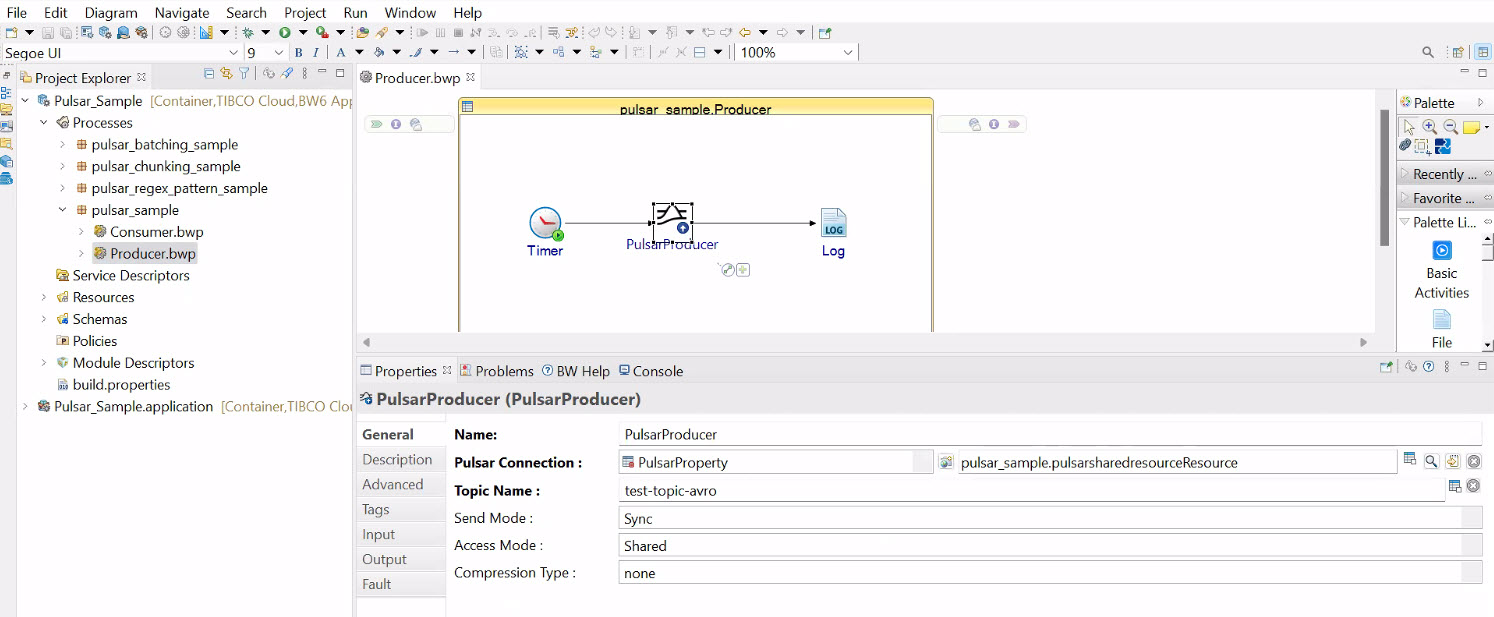
Task: Click the Topic Name input field
Action: tap(1030, 491)
